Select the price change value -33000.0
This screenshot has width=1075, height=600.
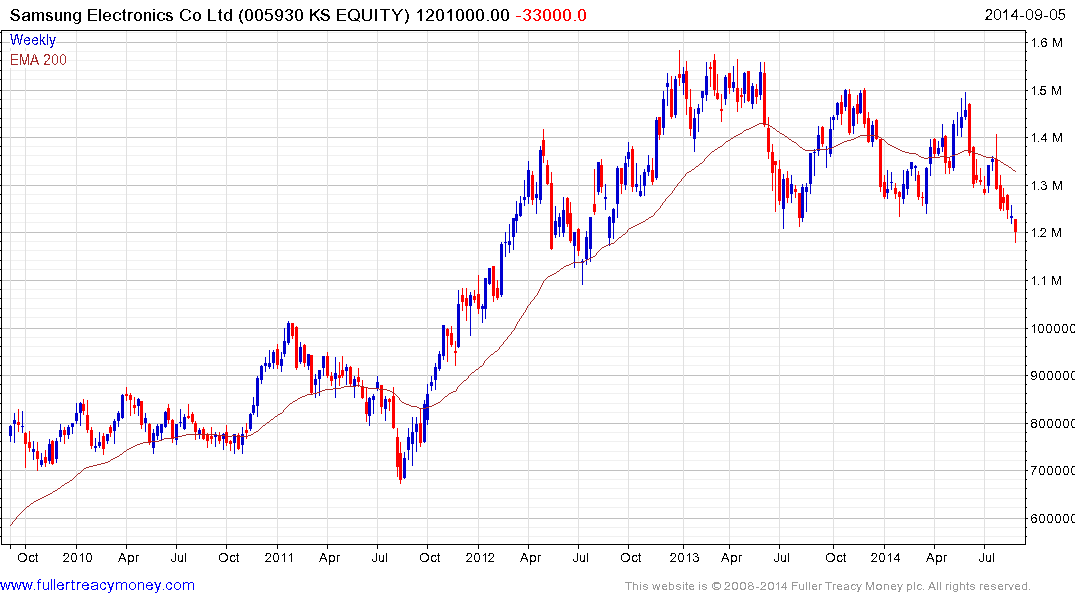551,15
